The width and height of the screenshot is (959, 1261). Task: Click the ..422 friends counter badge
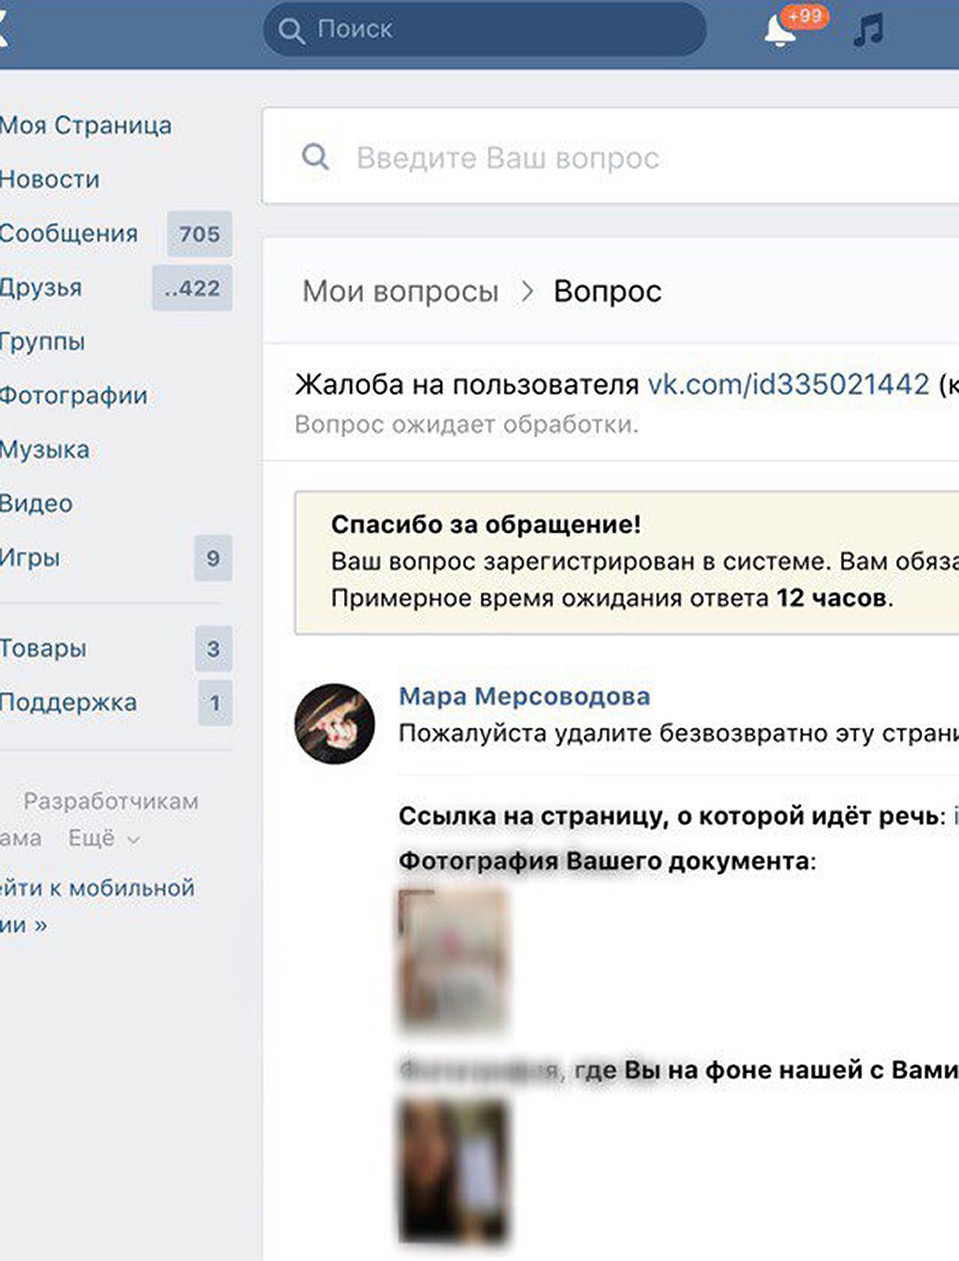(192, 288)
